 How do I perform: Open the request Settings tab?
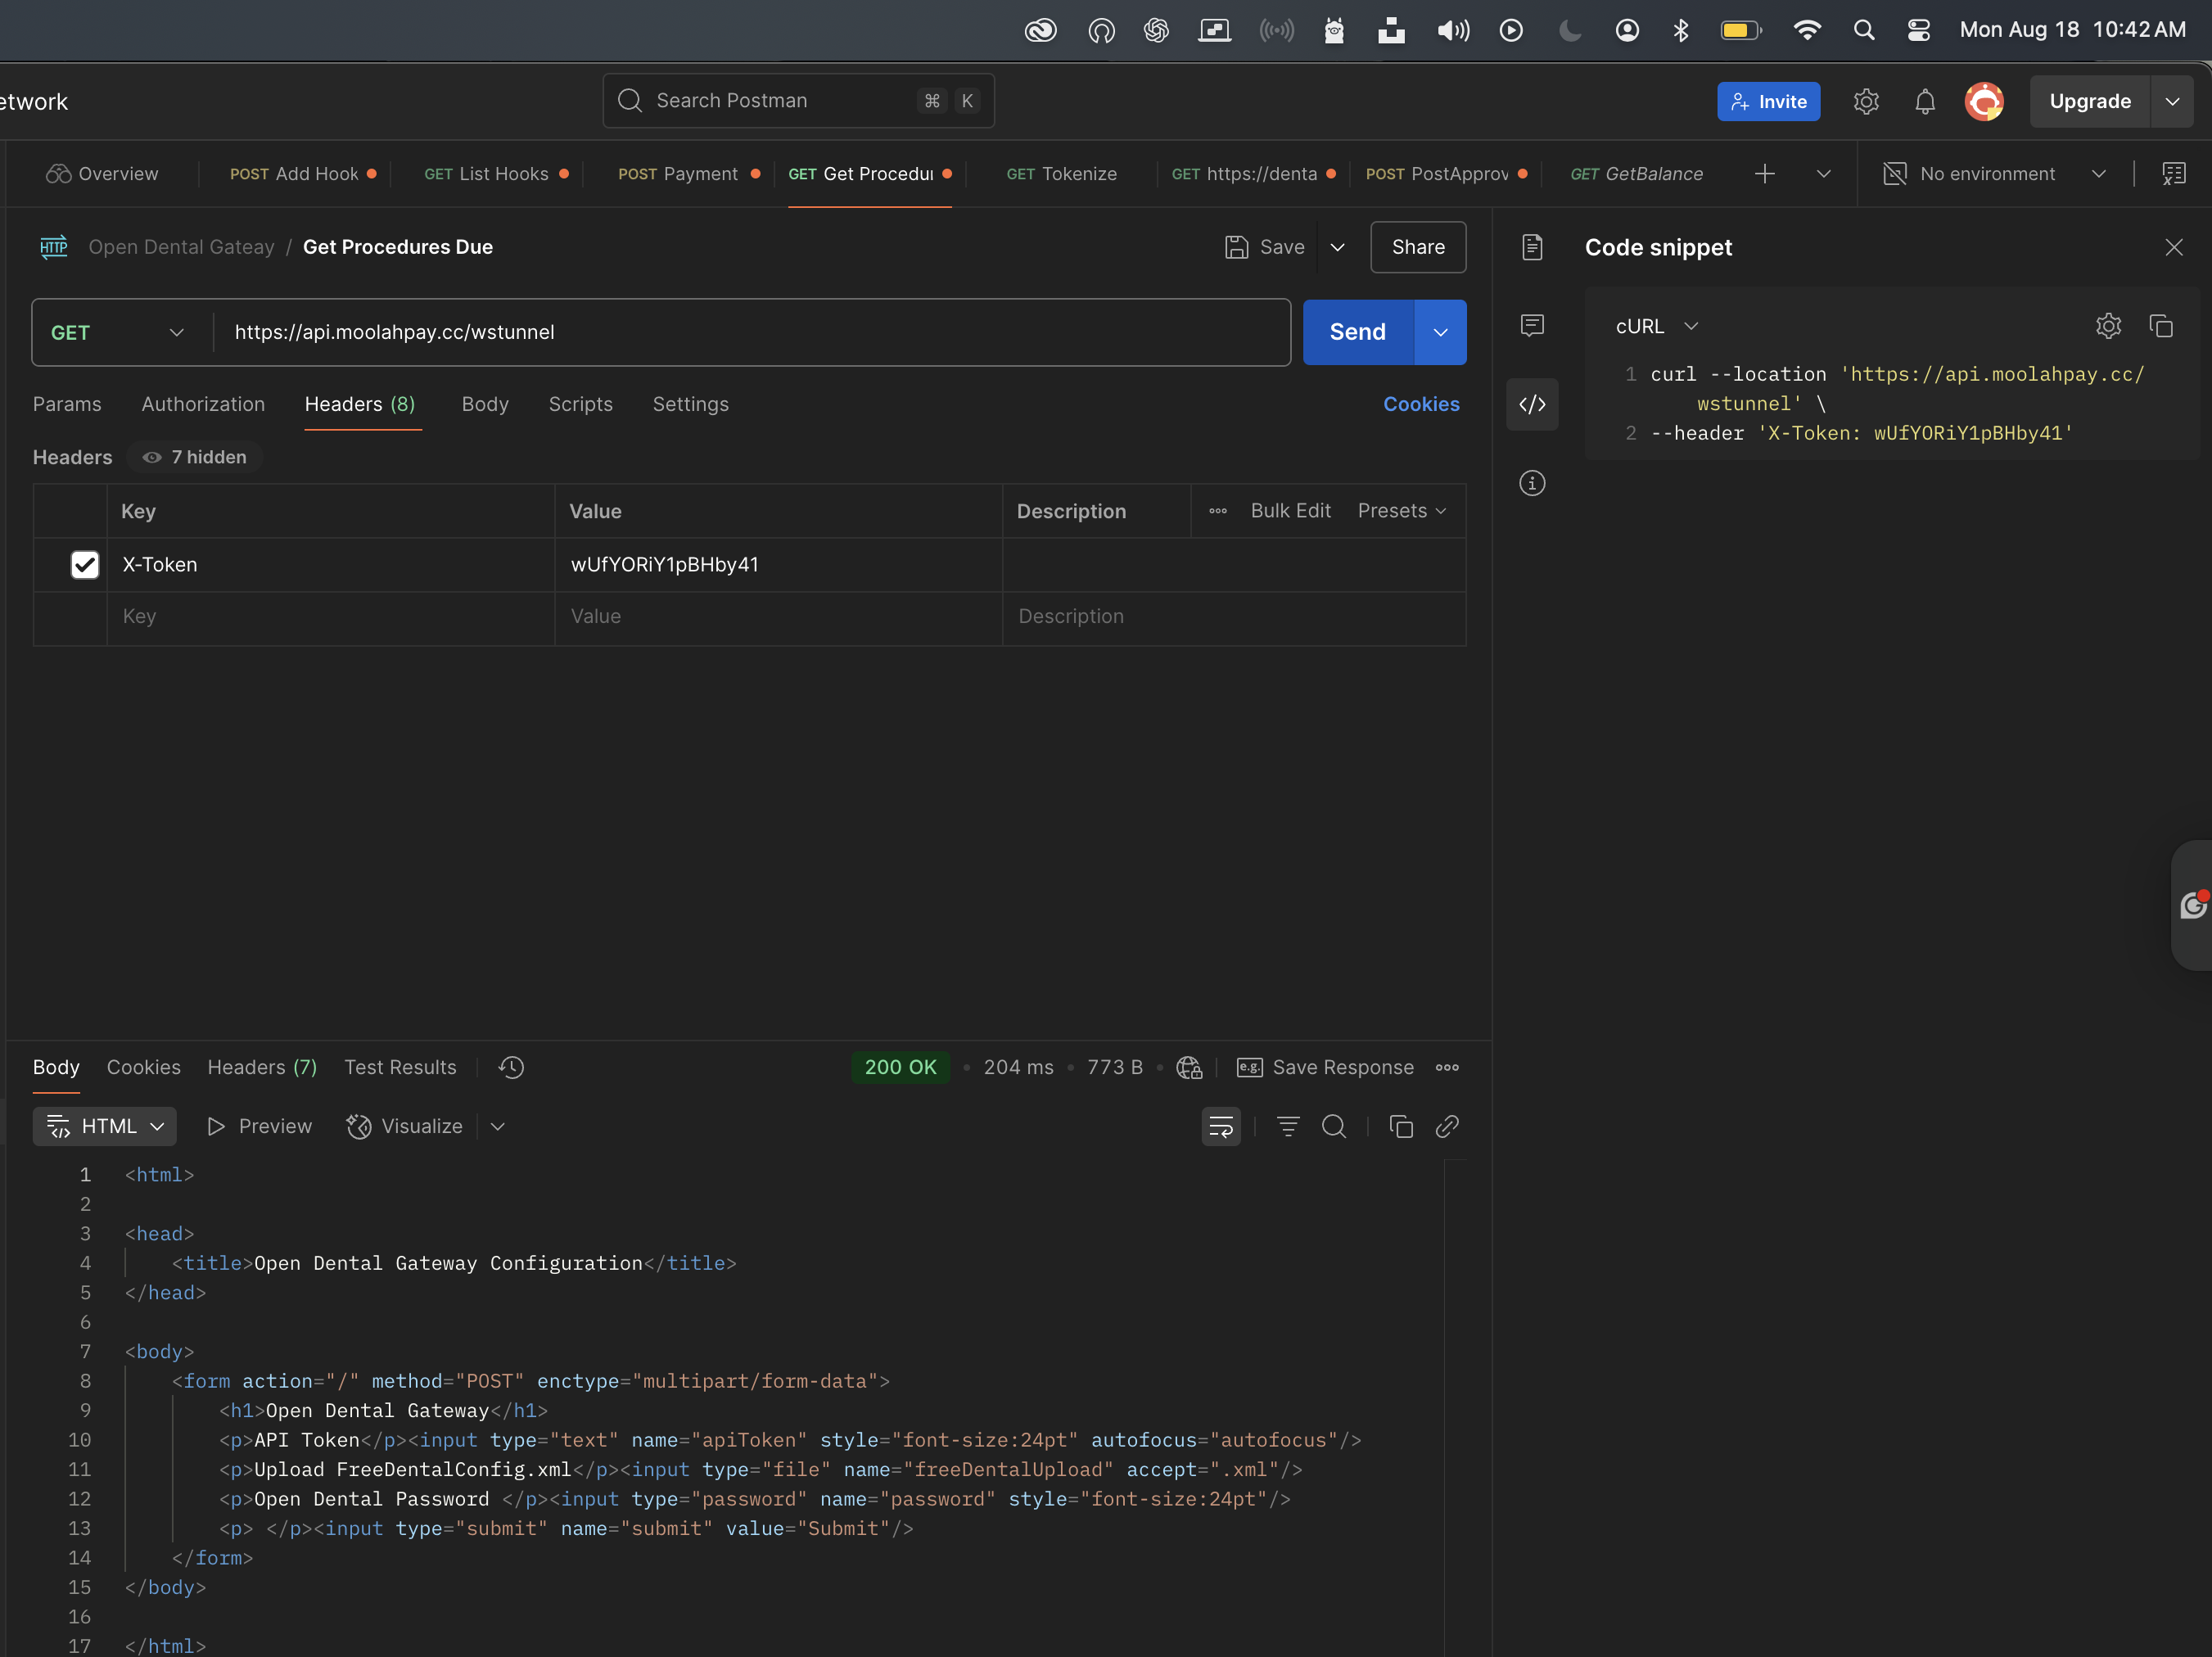click(x=690, y=404)
